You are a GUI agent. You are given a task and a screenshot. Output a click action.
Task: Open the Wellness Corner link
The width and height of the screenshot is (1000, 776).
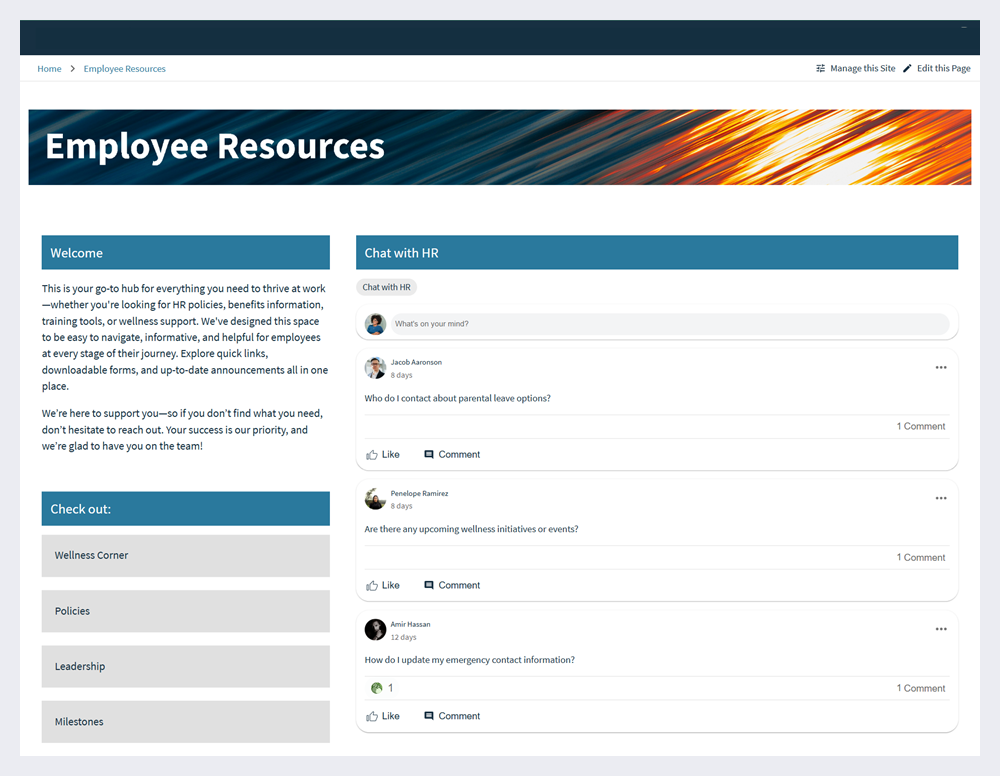(x=185, y=556)
